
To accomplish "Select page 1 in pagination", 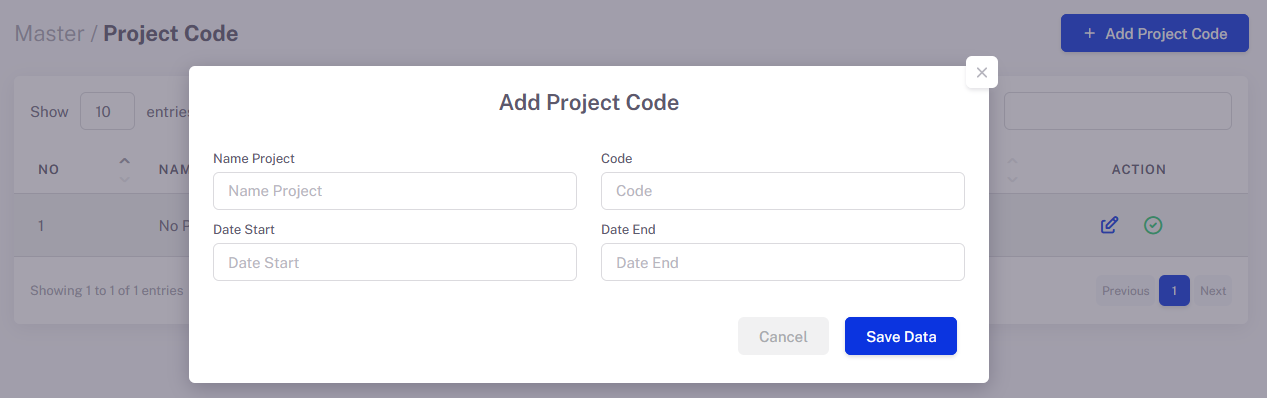I will (1174, 291).
